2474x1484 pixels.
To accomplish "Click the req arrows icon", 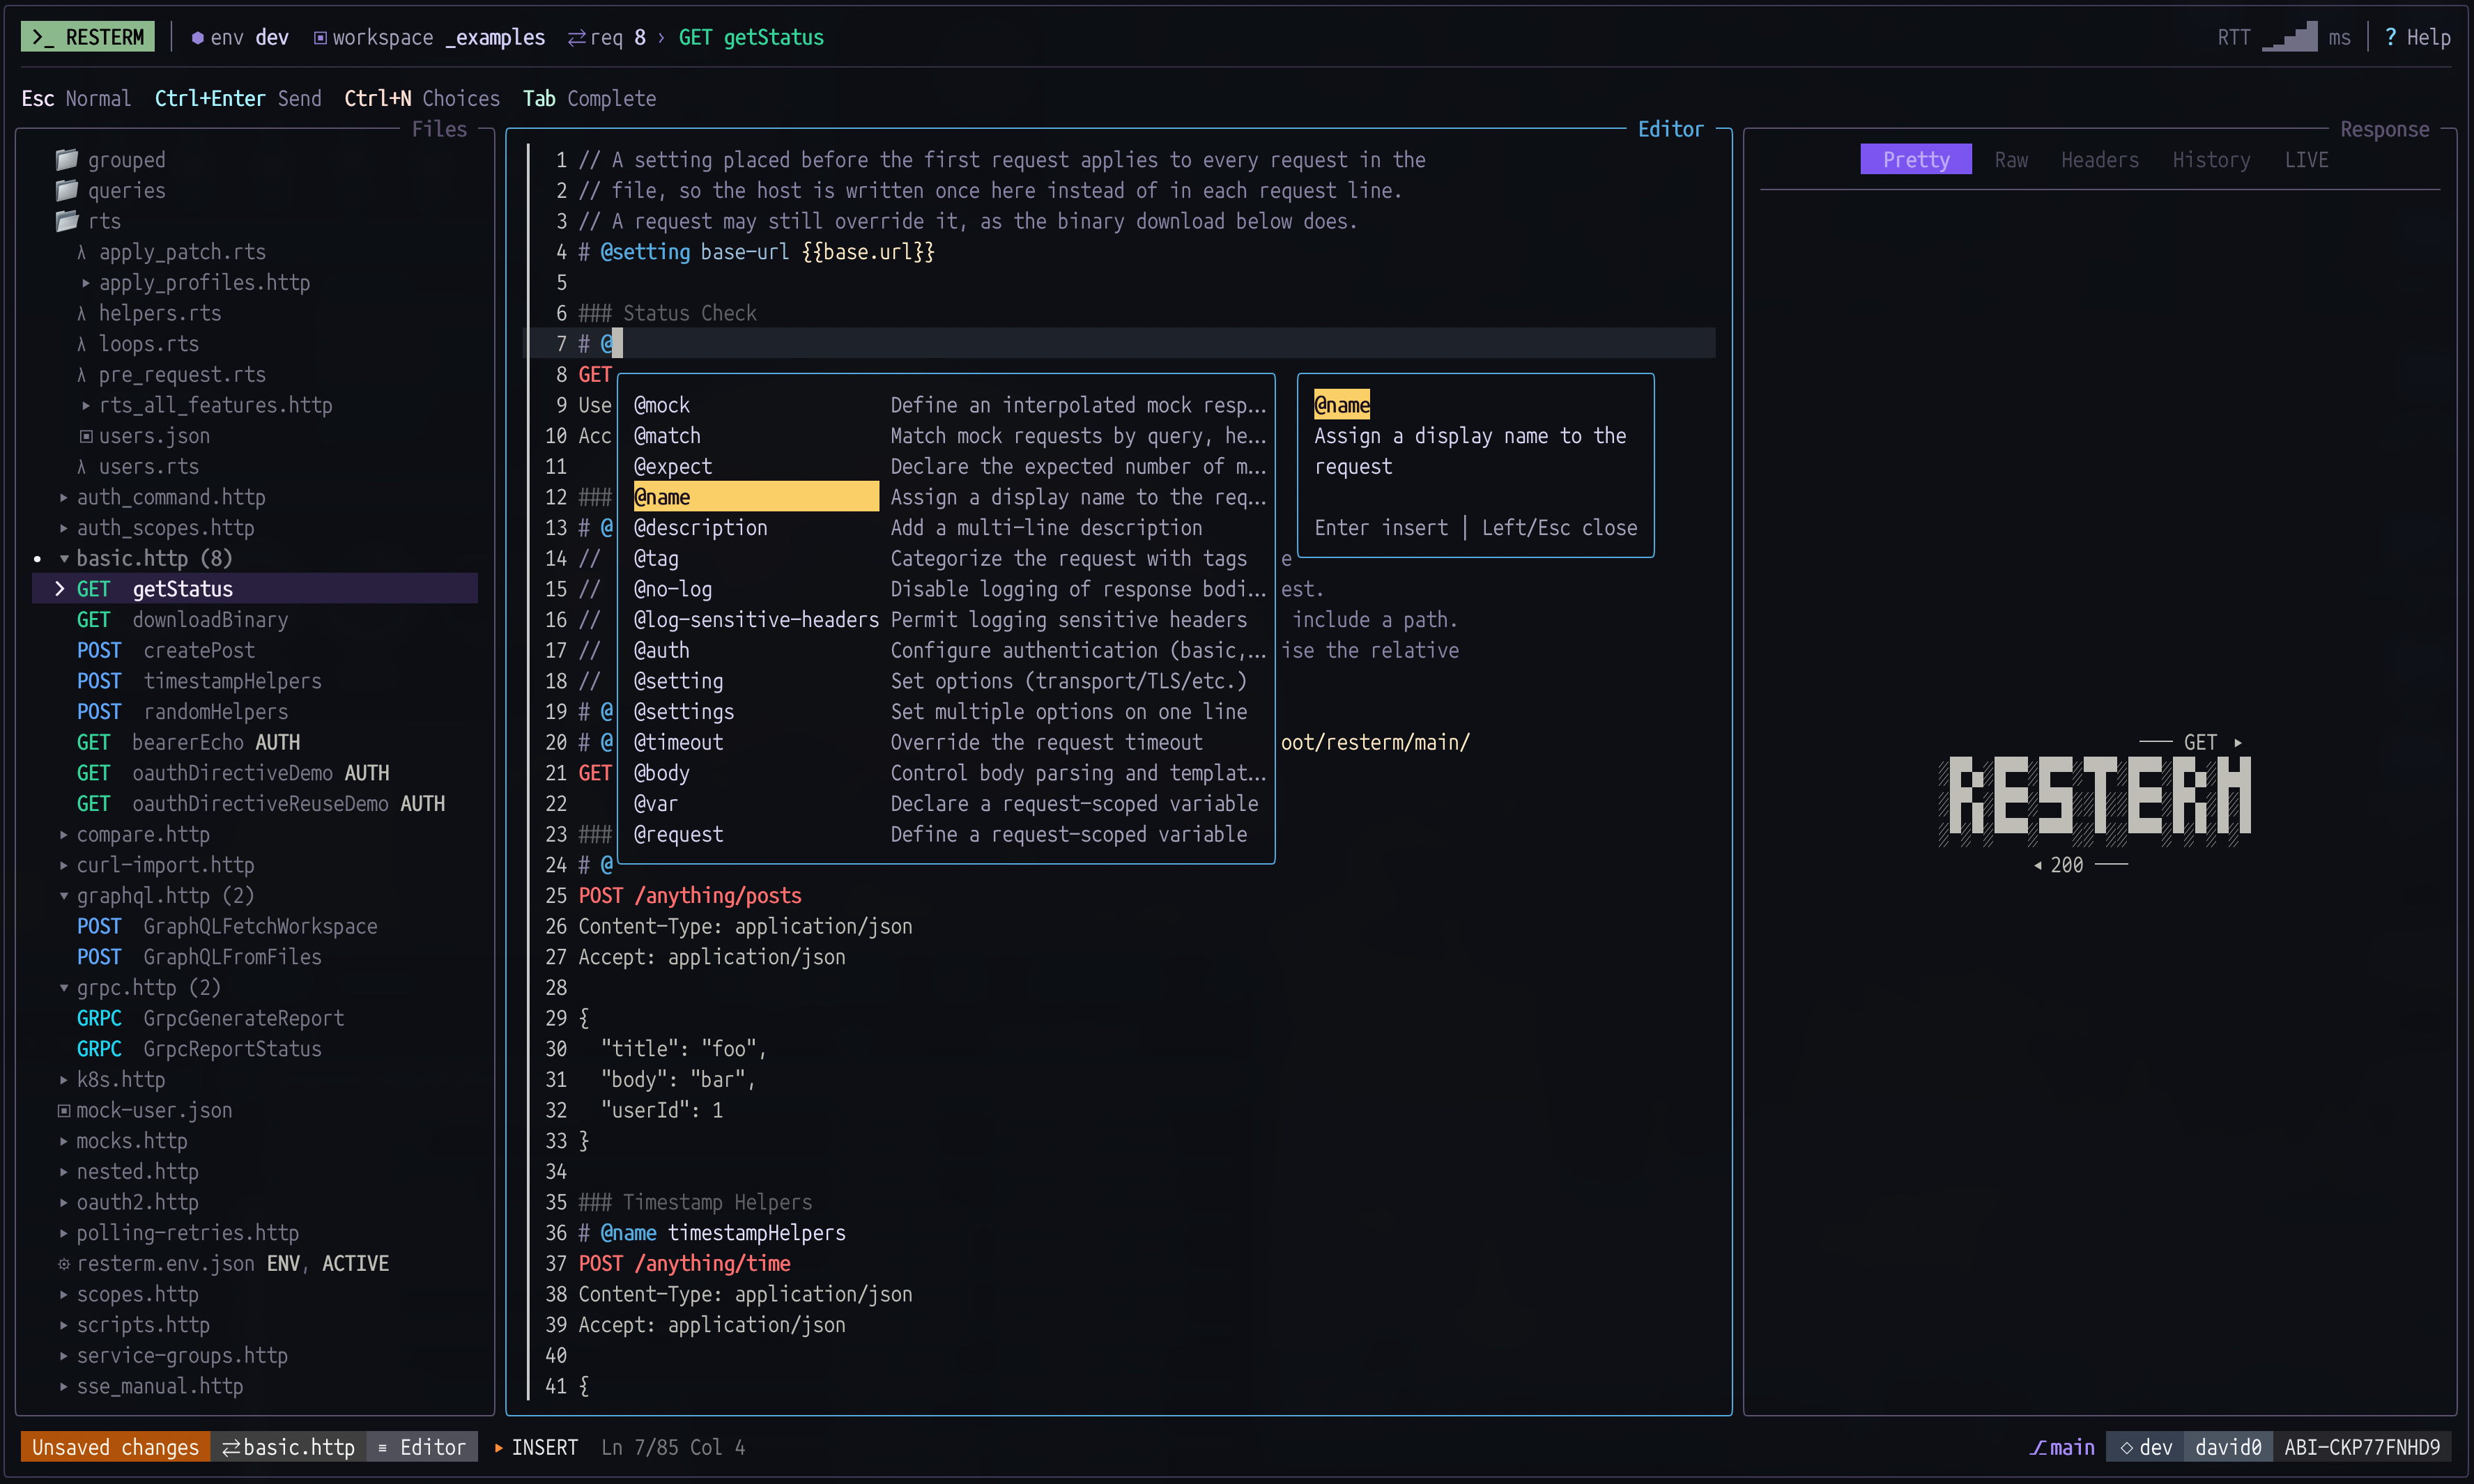I will (x=576, y=38).
